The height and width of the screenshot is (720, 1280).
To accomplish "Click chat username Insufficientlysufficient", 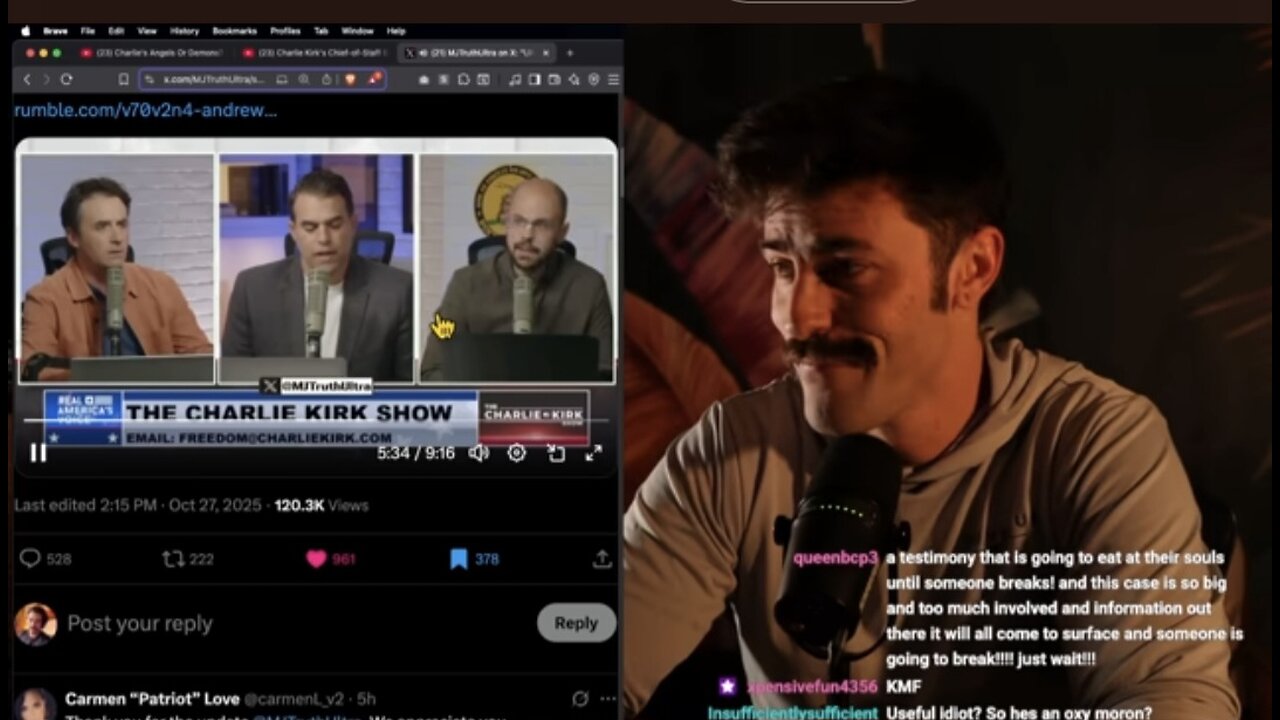I will click(792, 713).
